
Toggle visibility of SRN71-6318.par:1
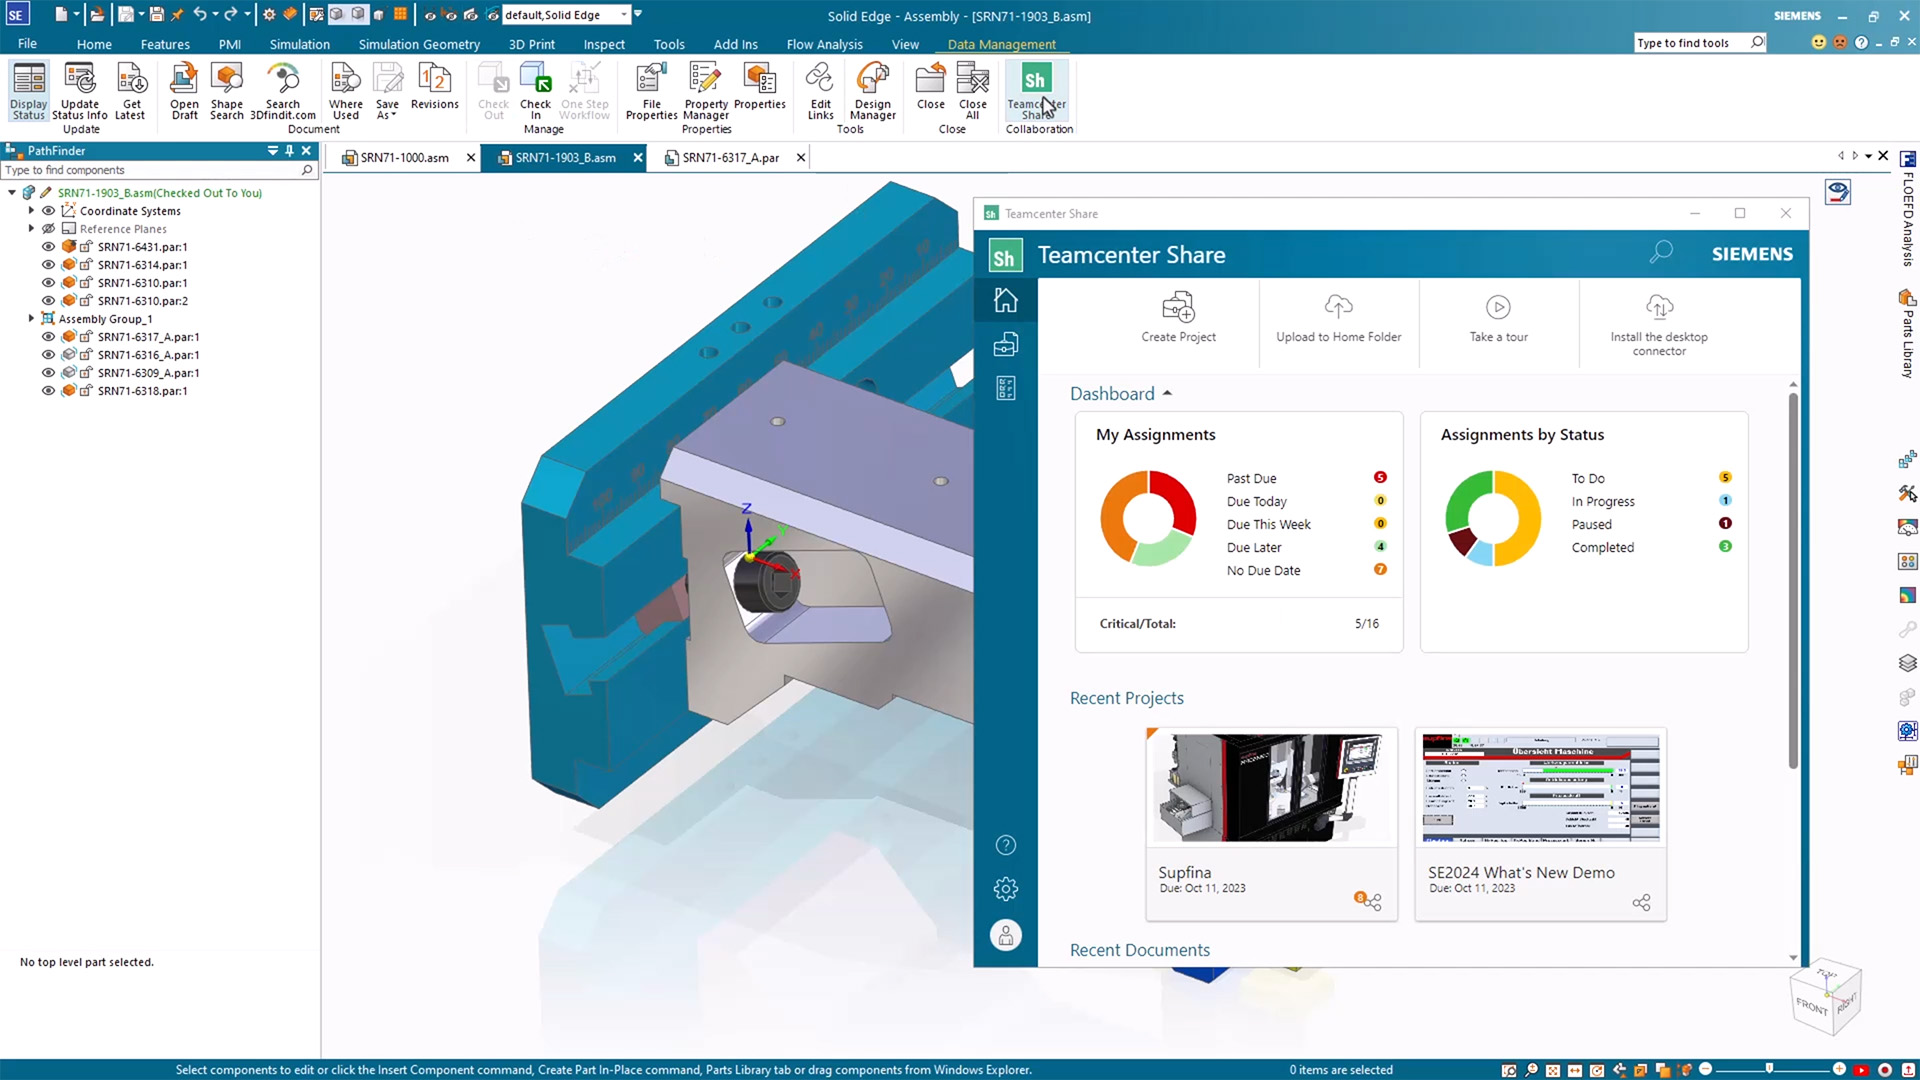47,390
